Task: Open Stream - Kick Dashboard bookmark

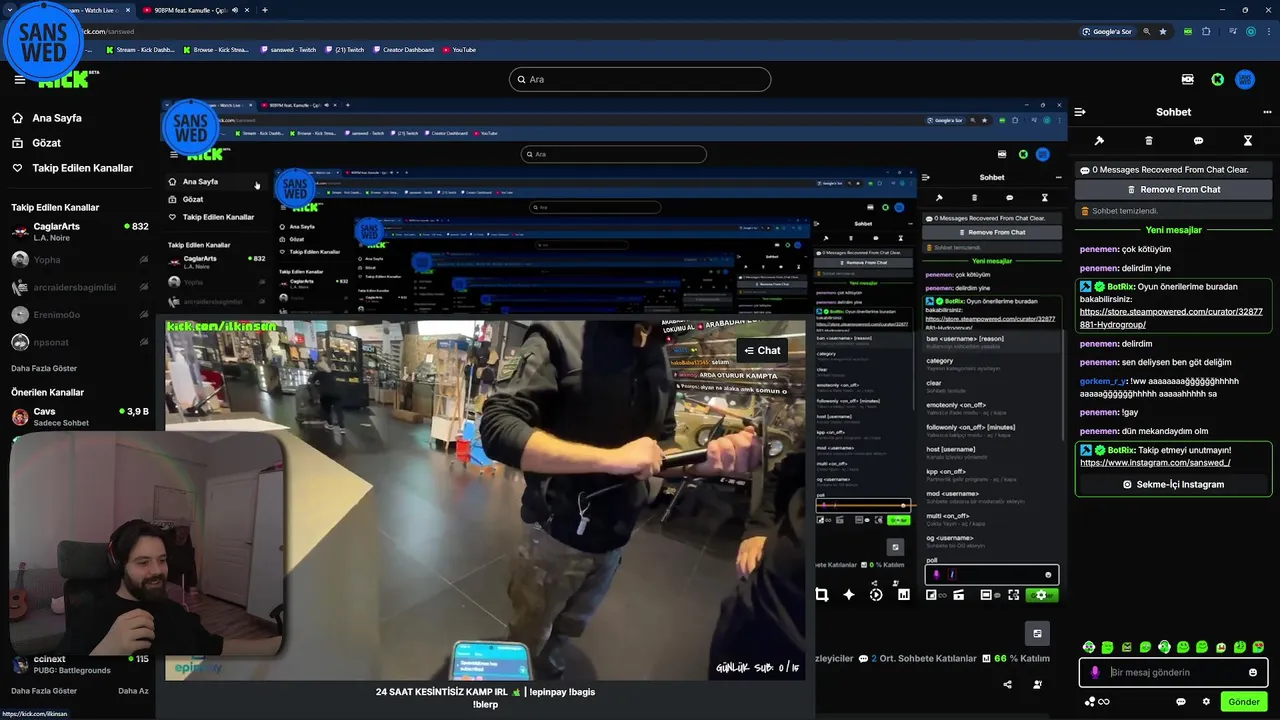Action: pyautogui.click(x=139, y=50)
